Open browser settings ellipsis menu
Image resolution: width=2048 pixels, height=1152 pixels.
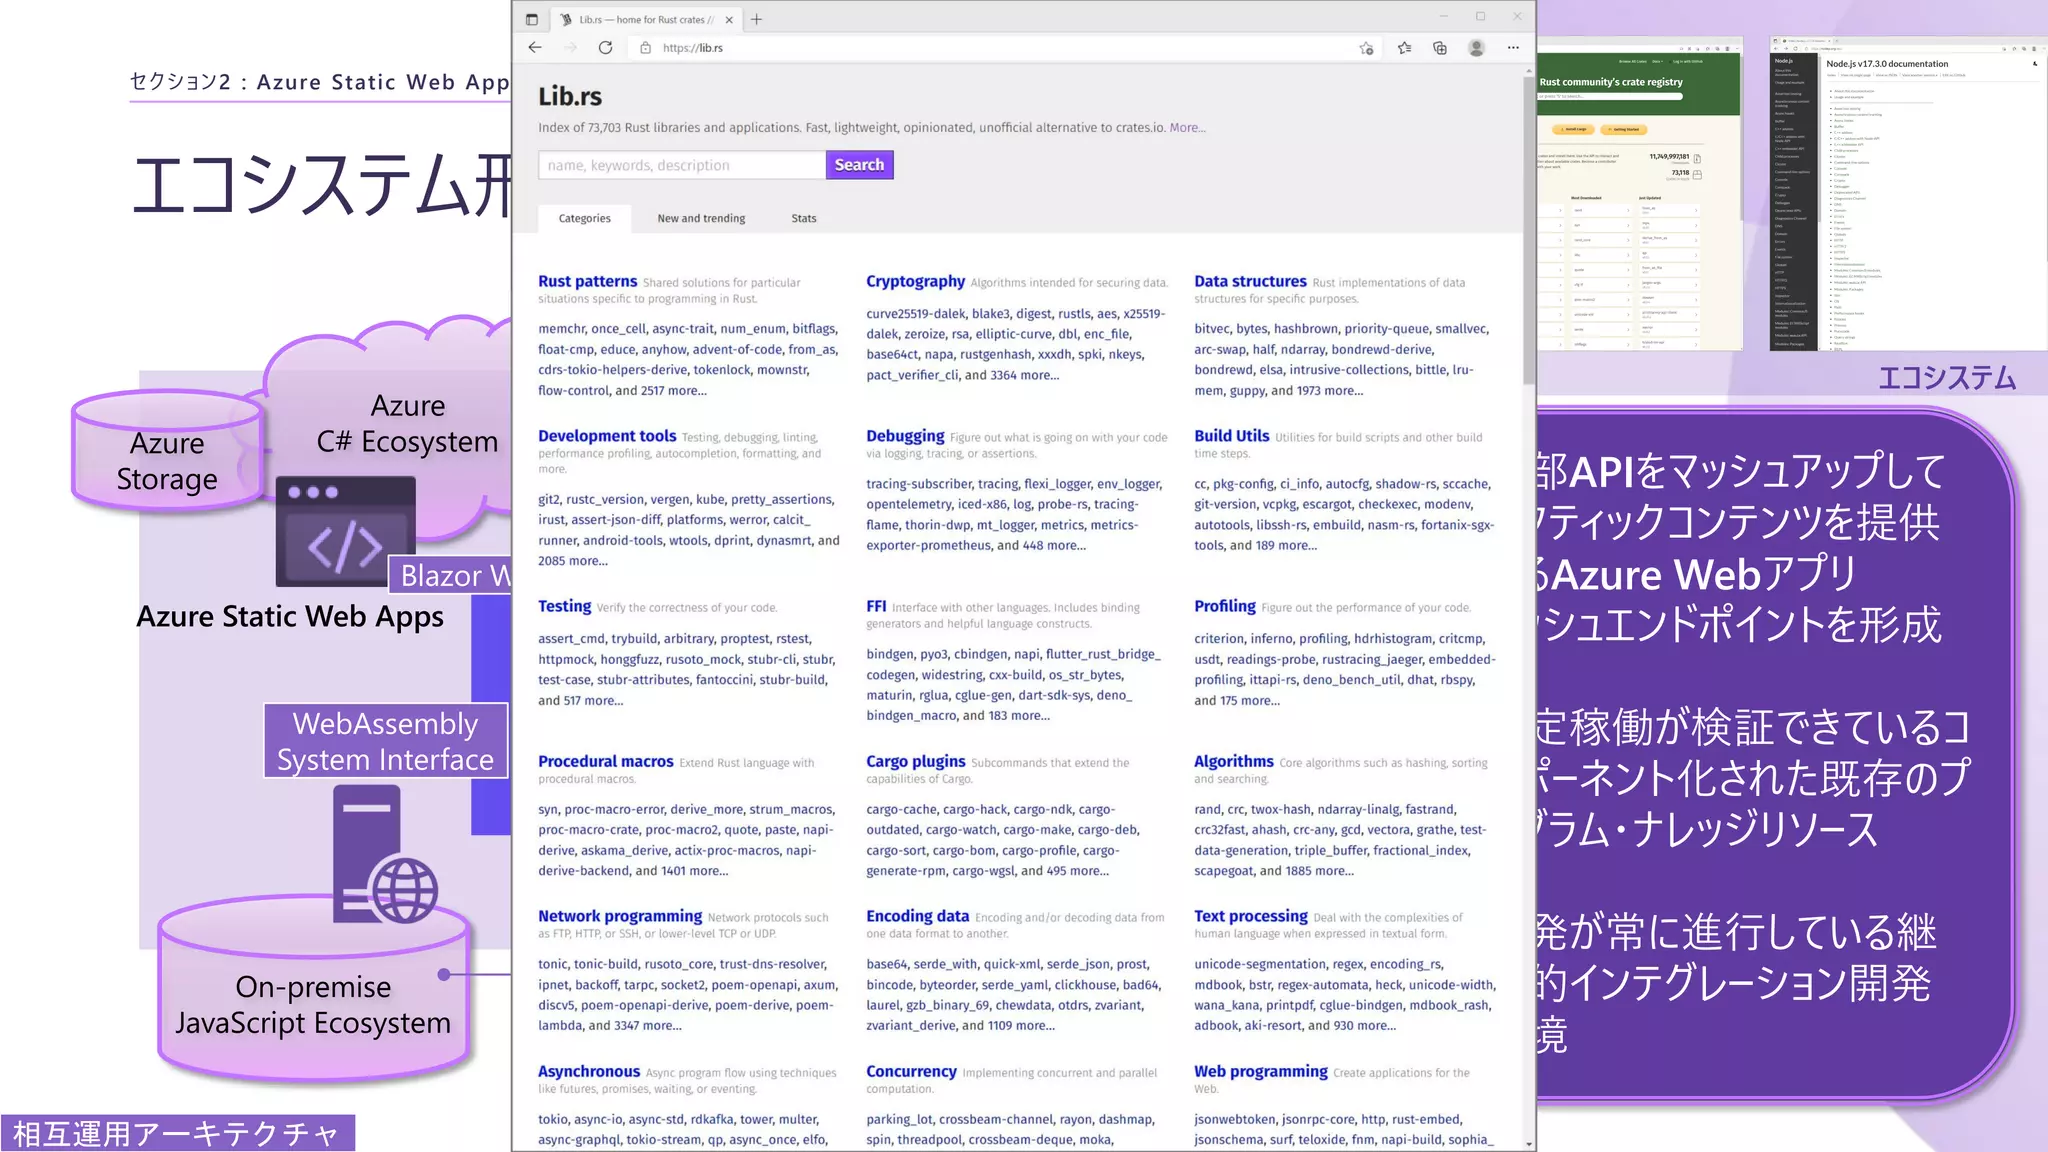[1513, 47]
